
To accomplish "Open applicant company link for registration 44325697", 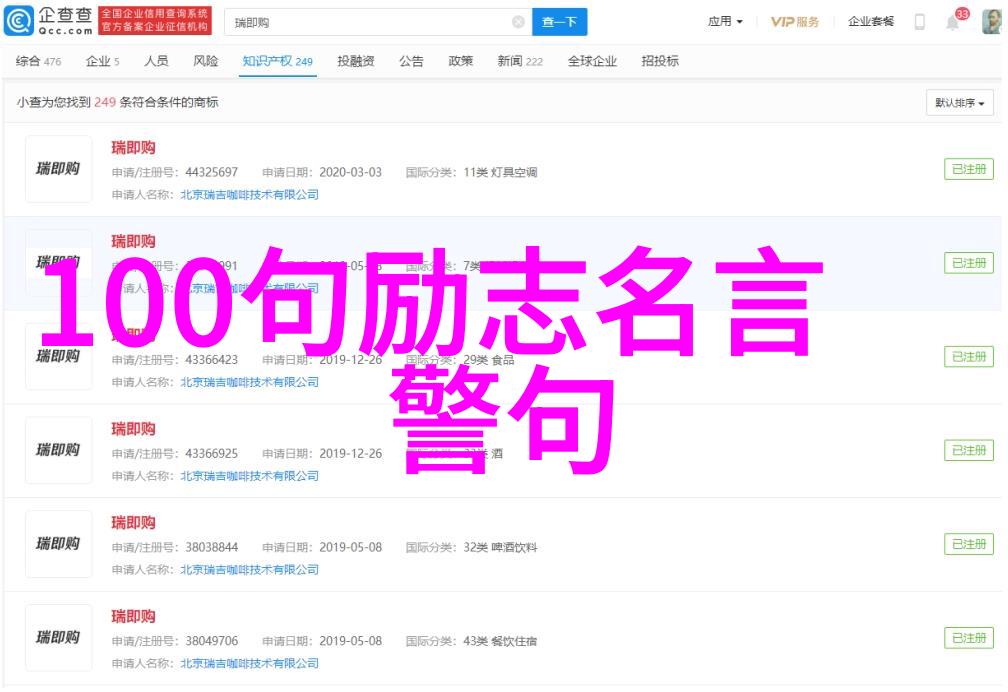I will tap(249, 195).
